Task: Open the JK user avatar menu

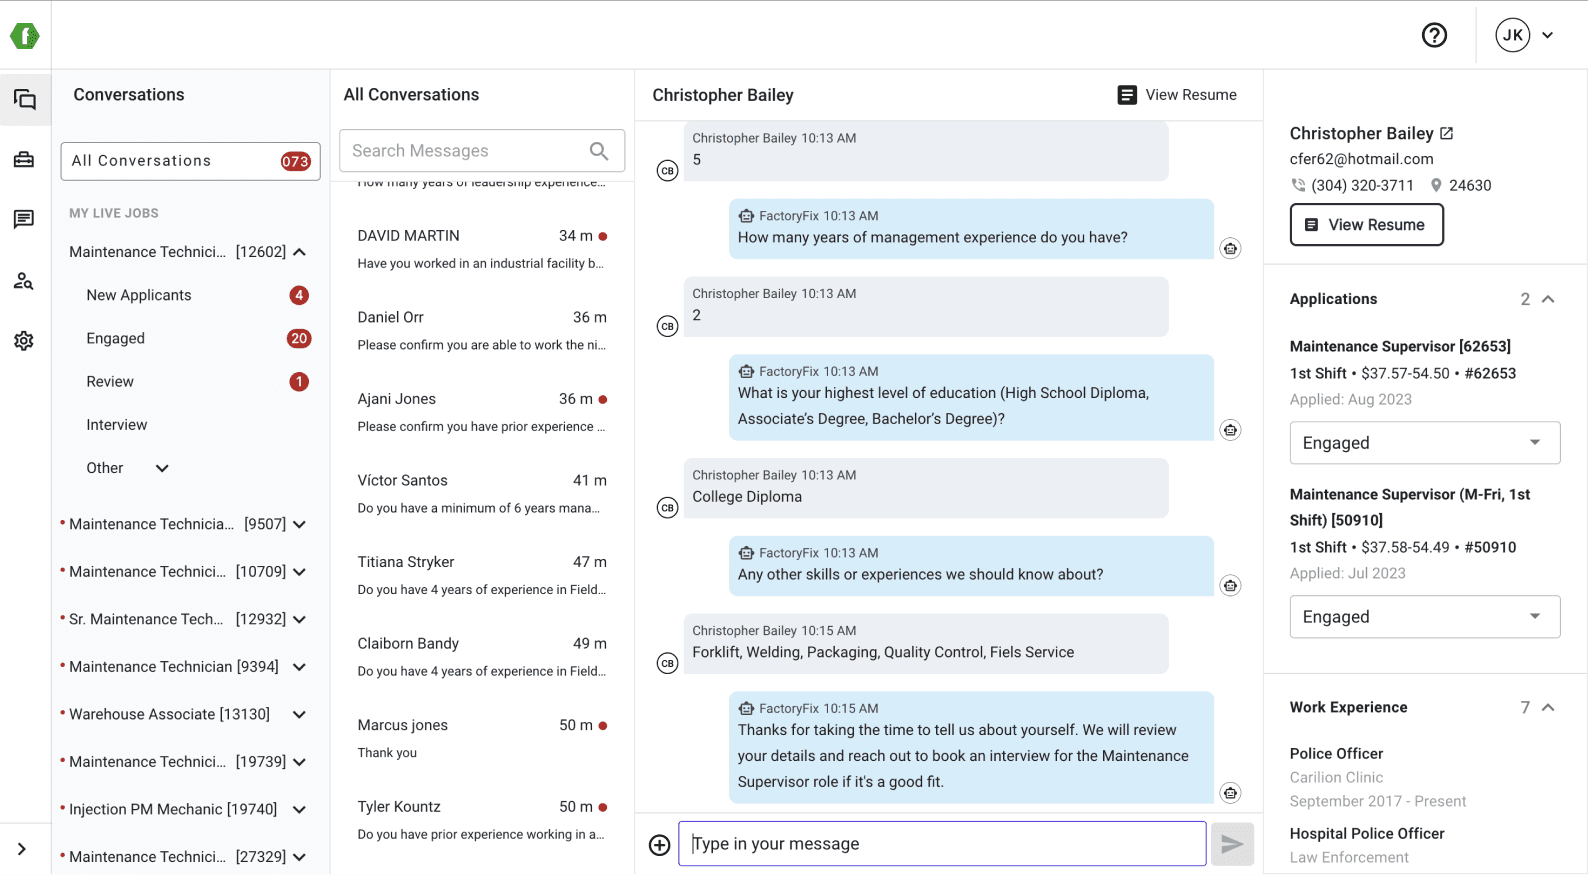Action: 1512,35
